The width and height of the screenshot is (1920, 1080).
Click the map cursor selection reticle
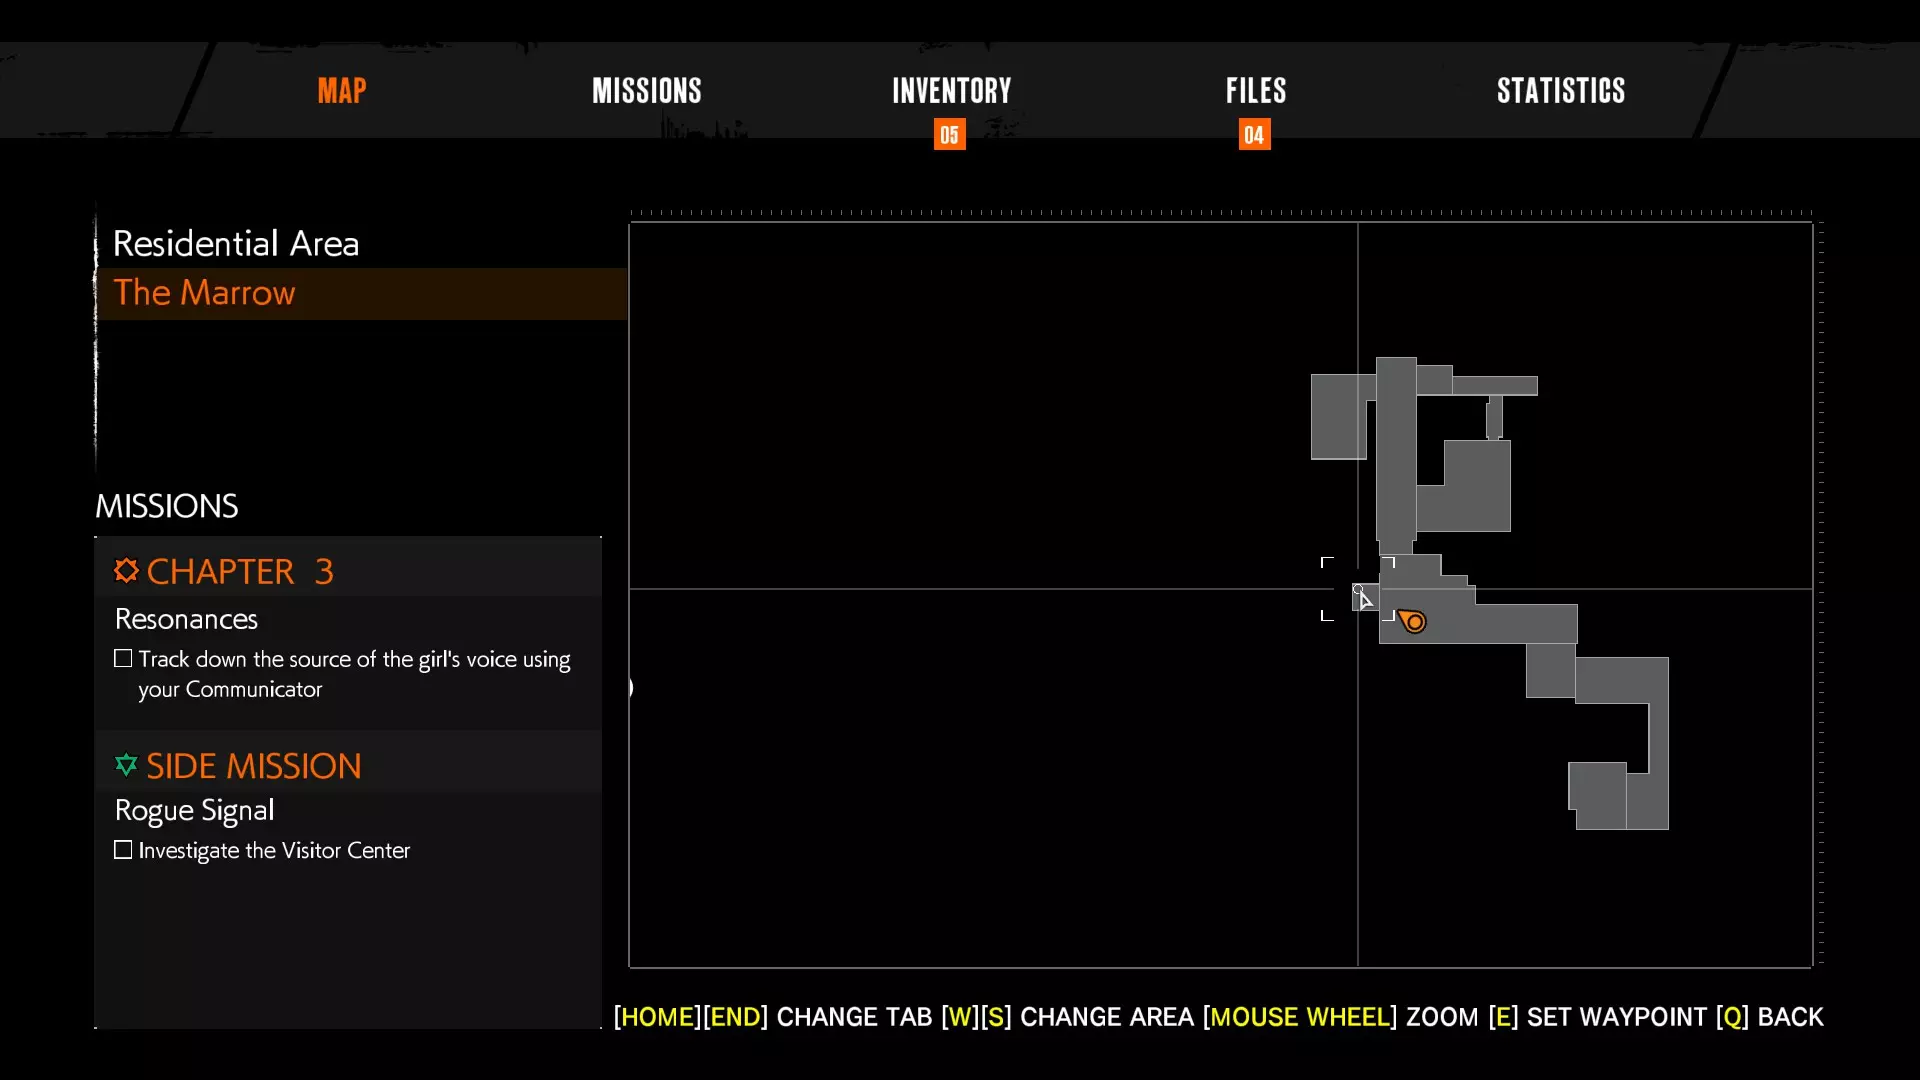coord(1358,590)
